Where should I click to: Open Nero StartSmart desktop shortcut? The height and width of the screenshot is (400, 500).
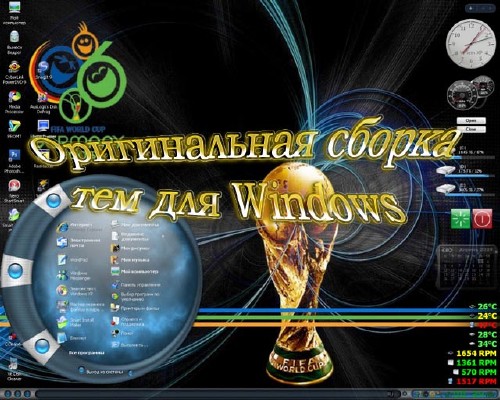coord(14,191)
